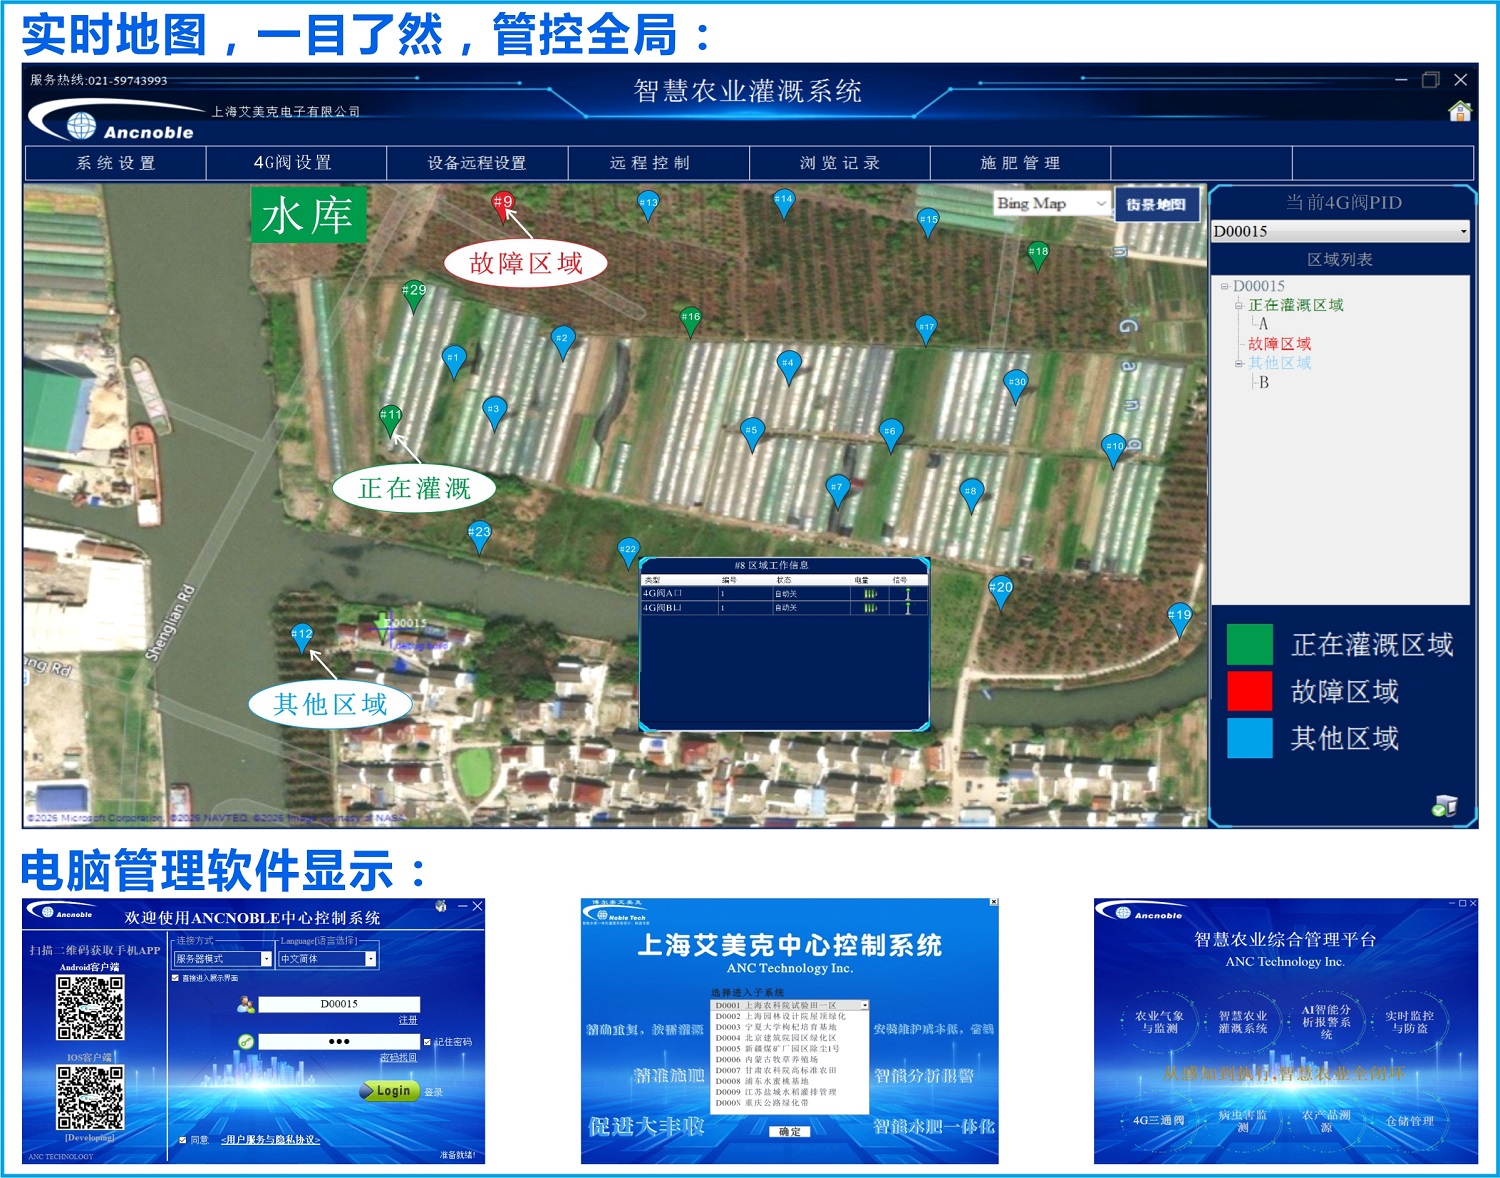Select the green map marker #29
The width and height of the screenshot is (1500, 1178).
(414, 295)
